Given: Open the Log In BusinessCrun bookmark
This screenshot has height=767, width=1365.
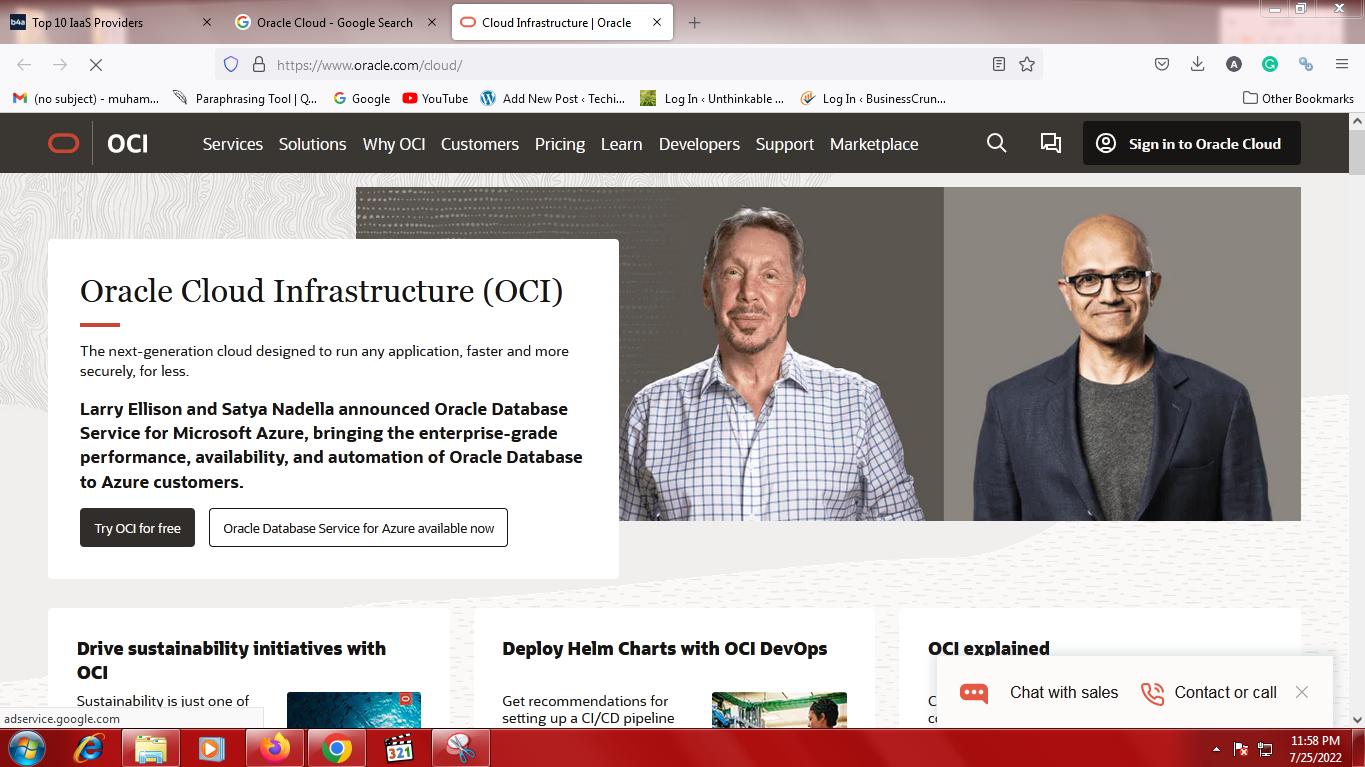Looking at the screenshot, I should click(873, 98).
